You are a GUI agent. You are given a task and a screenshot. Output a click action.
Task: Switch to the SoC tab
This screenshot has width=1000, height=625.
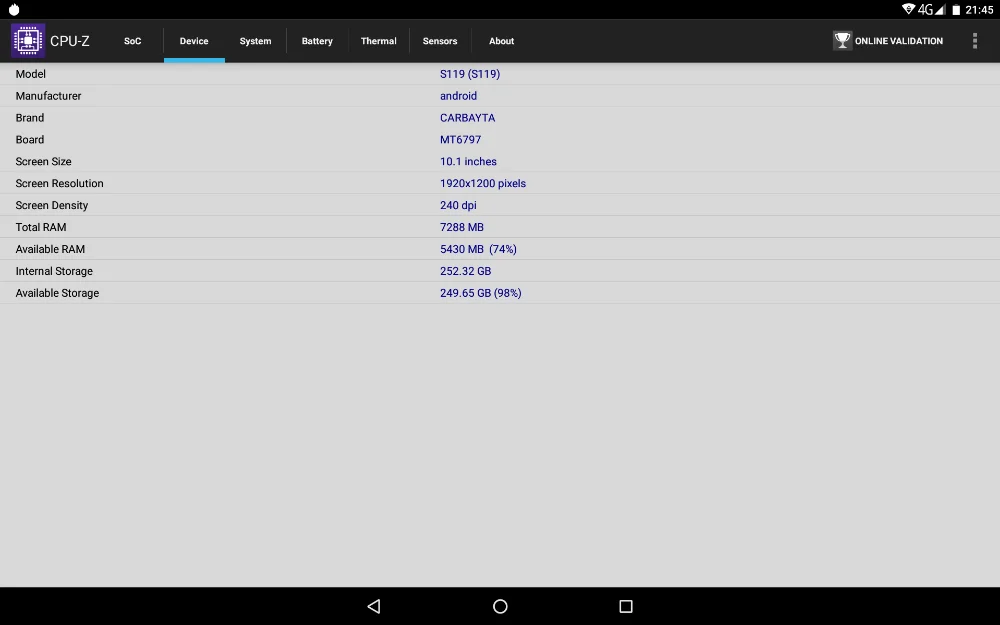click(133, 41)
